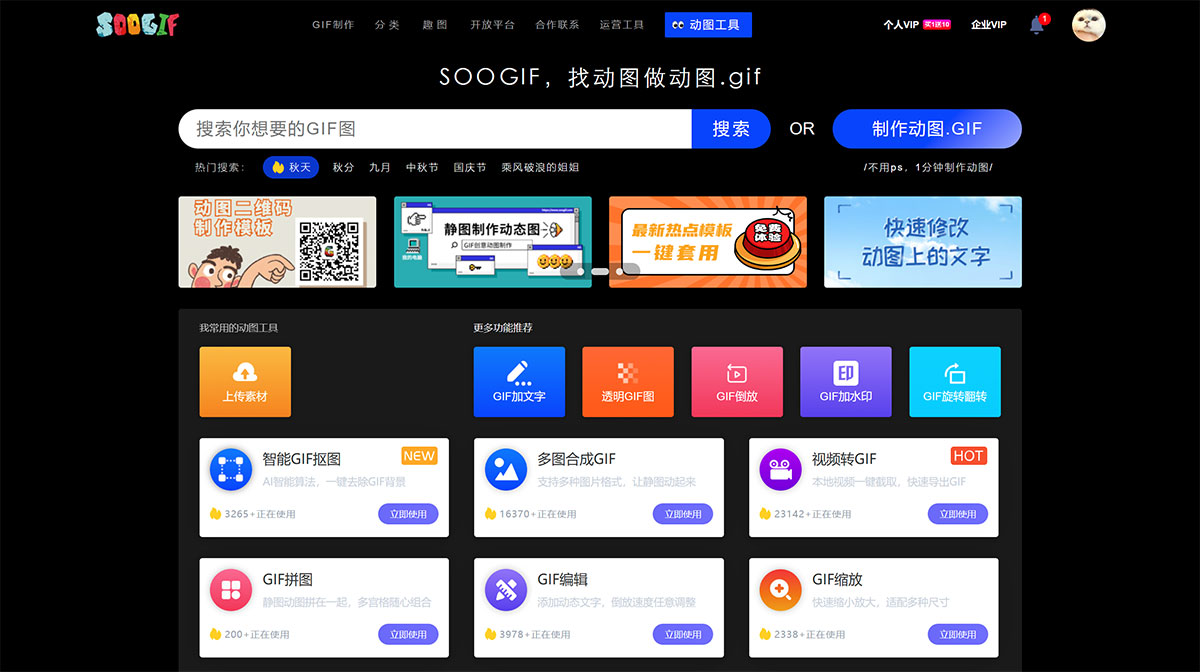The width and height of the screenshot is (1200, 672).
Task: Open the 视频转GIF converter icon
Action: tap(780, 467)
